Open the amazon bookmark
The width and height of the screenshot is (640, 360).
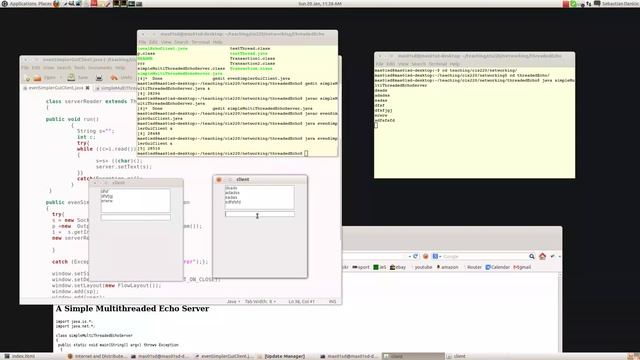click(x=447, y=267)
